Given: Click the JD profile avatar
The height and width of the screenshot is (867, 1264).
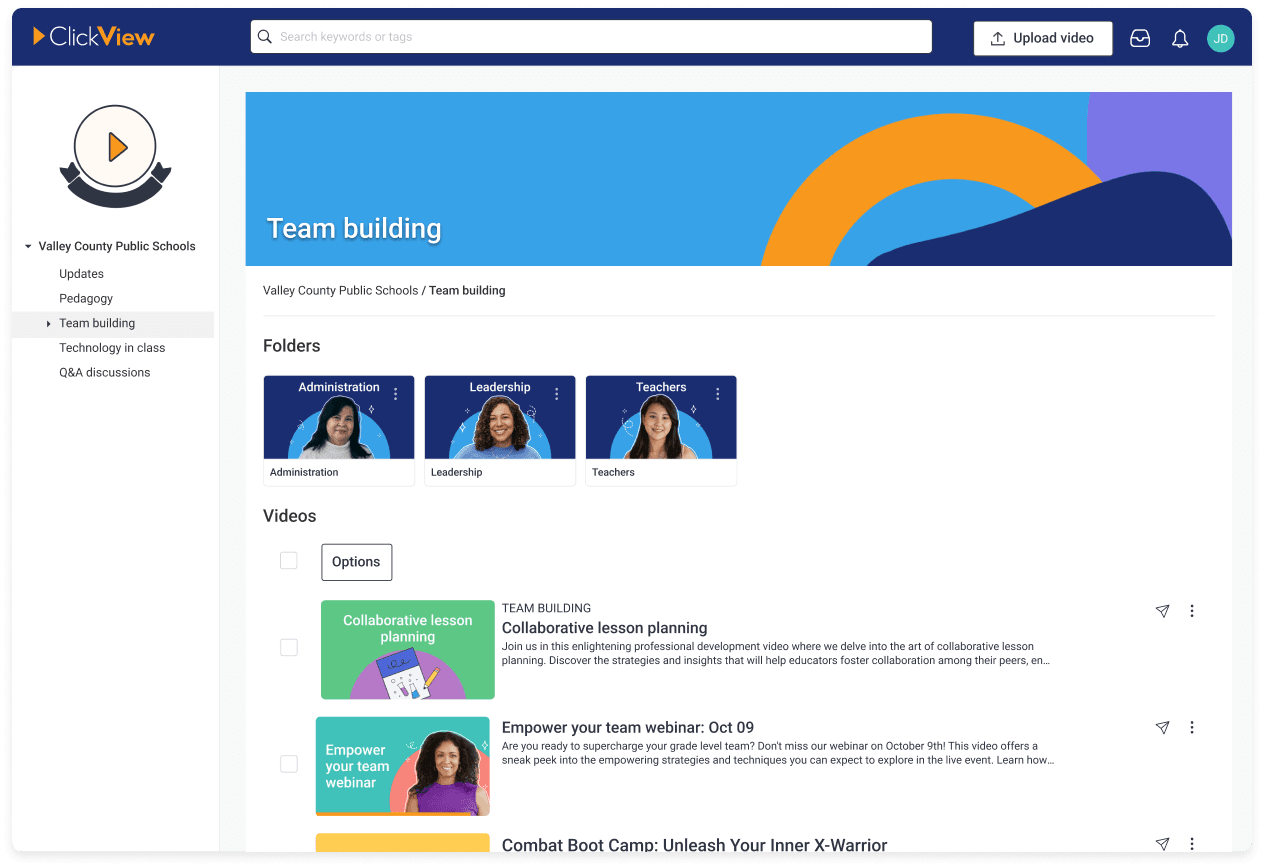Looking at the screenshot, I should pos(1221,38).
